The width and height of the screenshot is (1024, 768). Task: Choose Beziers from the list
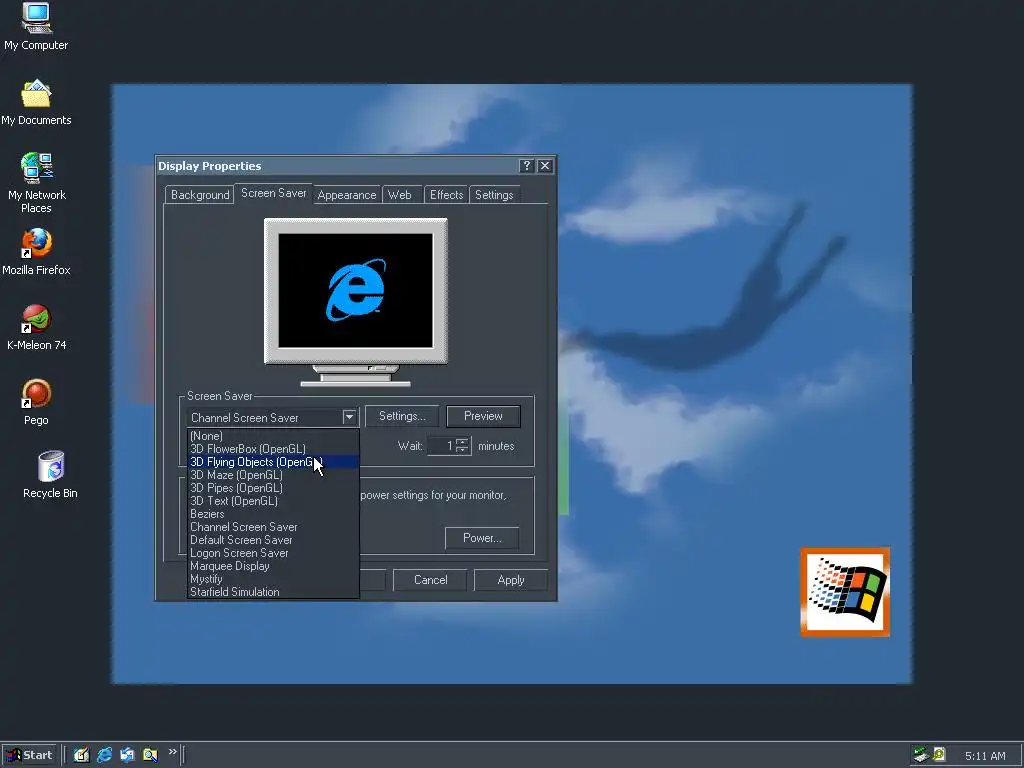[x=273, y=514]
